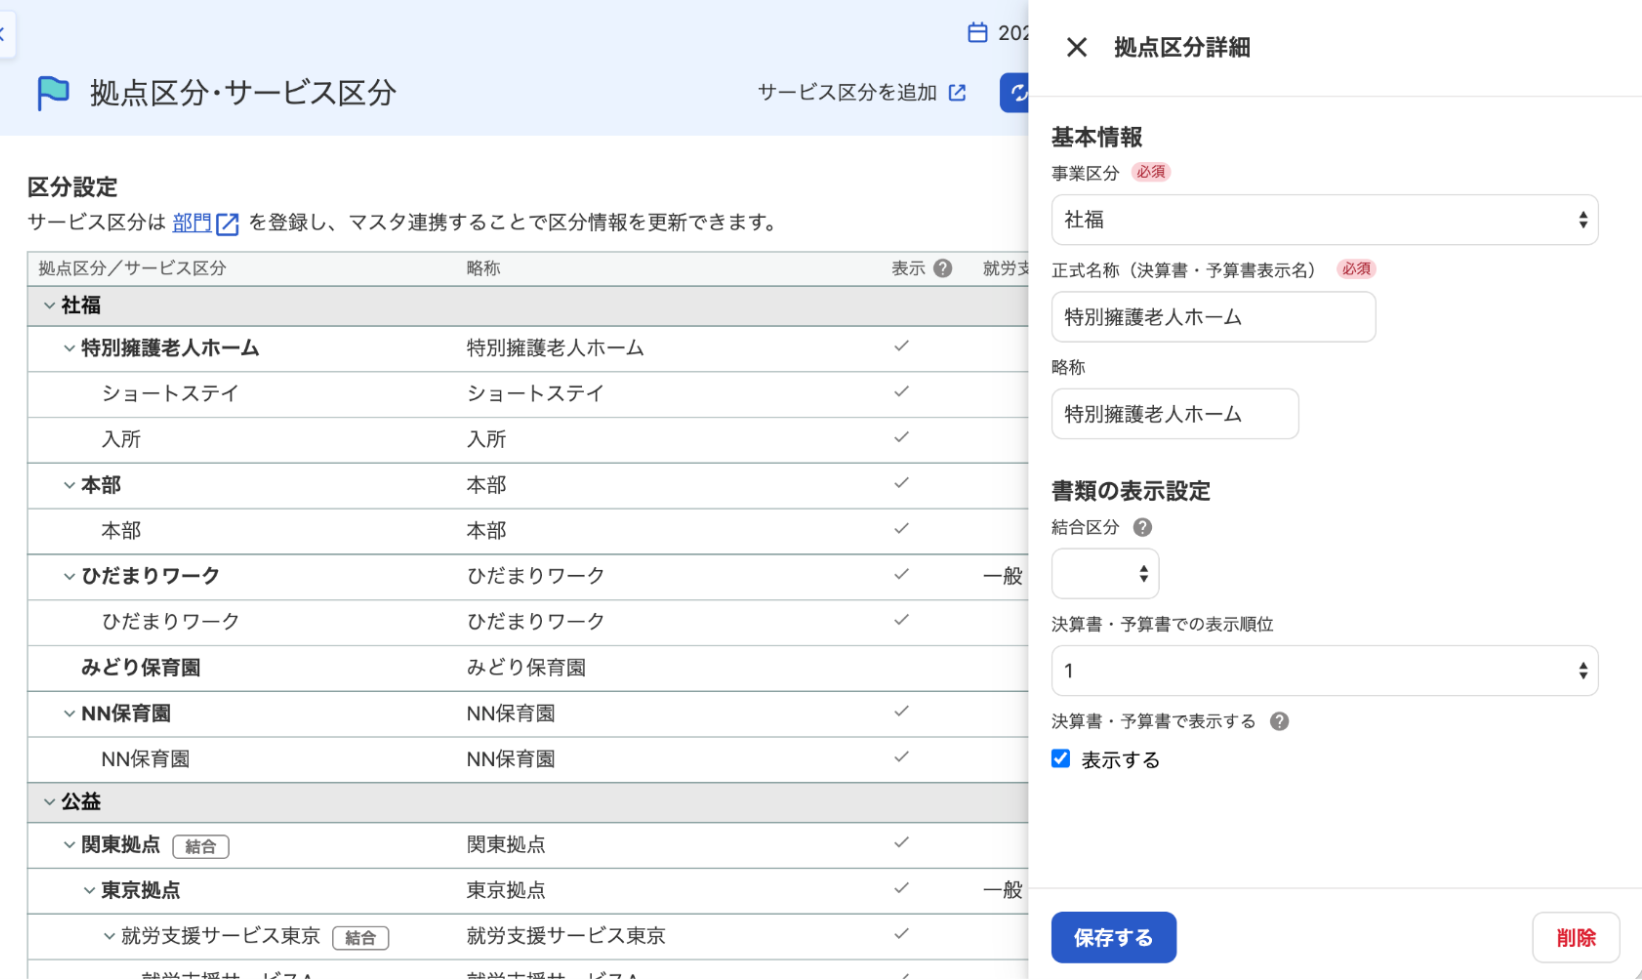Open help icon next to 結合区分
Viewport: 1642px width, 980px height.
click(x=1142, y=527)
